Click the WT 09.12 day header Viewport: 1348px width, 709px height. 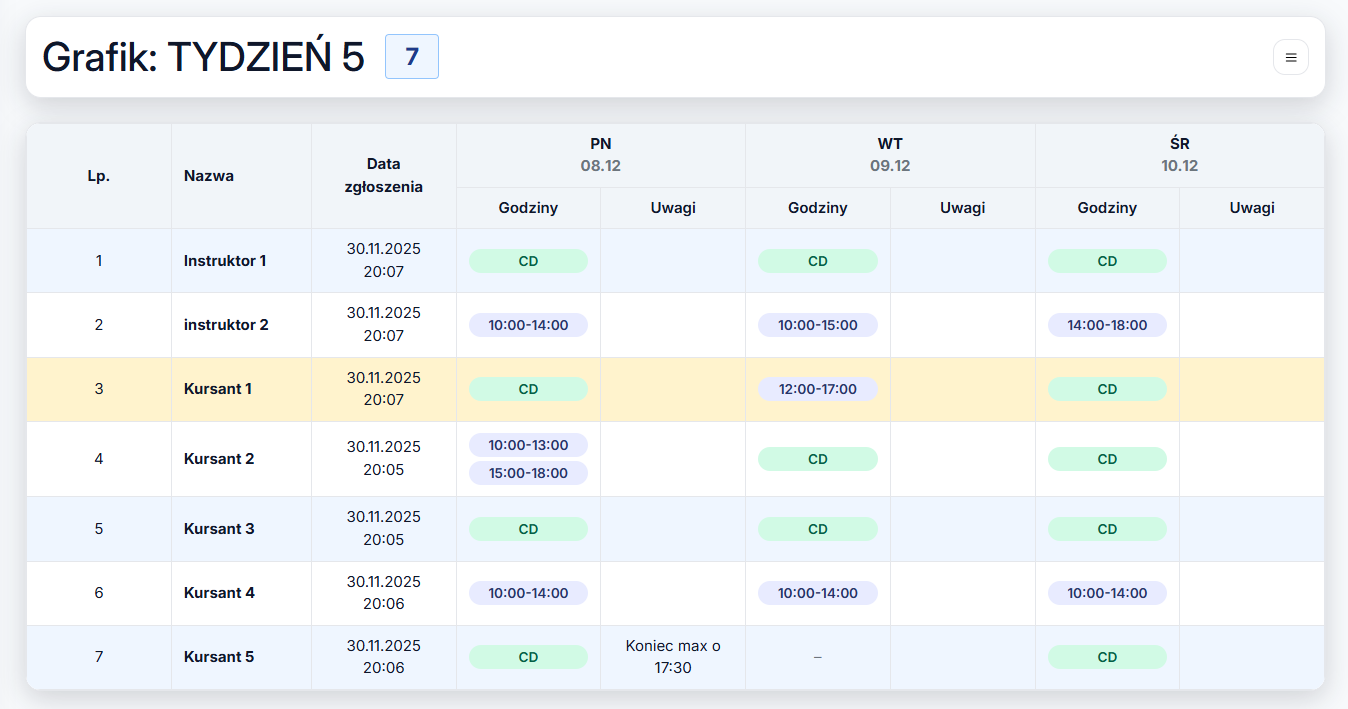pyautogui.click(x=889, y=155)
